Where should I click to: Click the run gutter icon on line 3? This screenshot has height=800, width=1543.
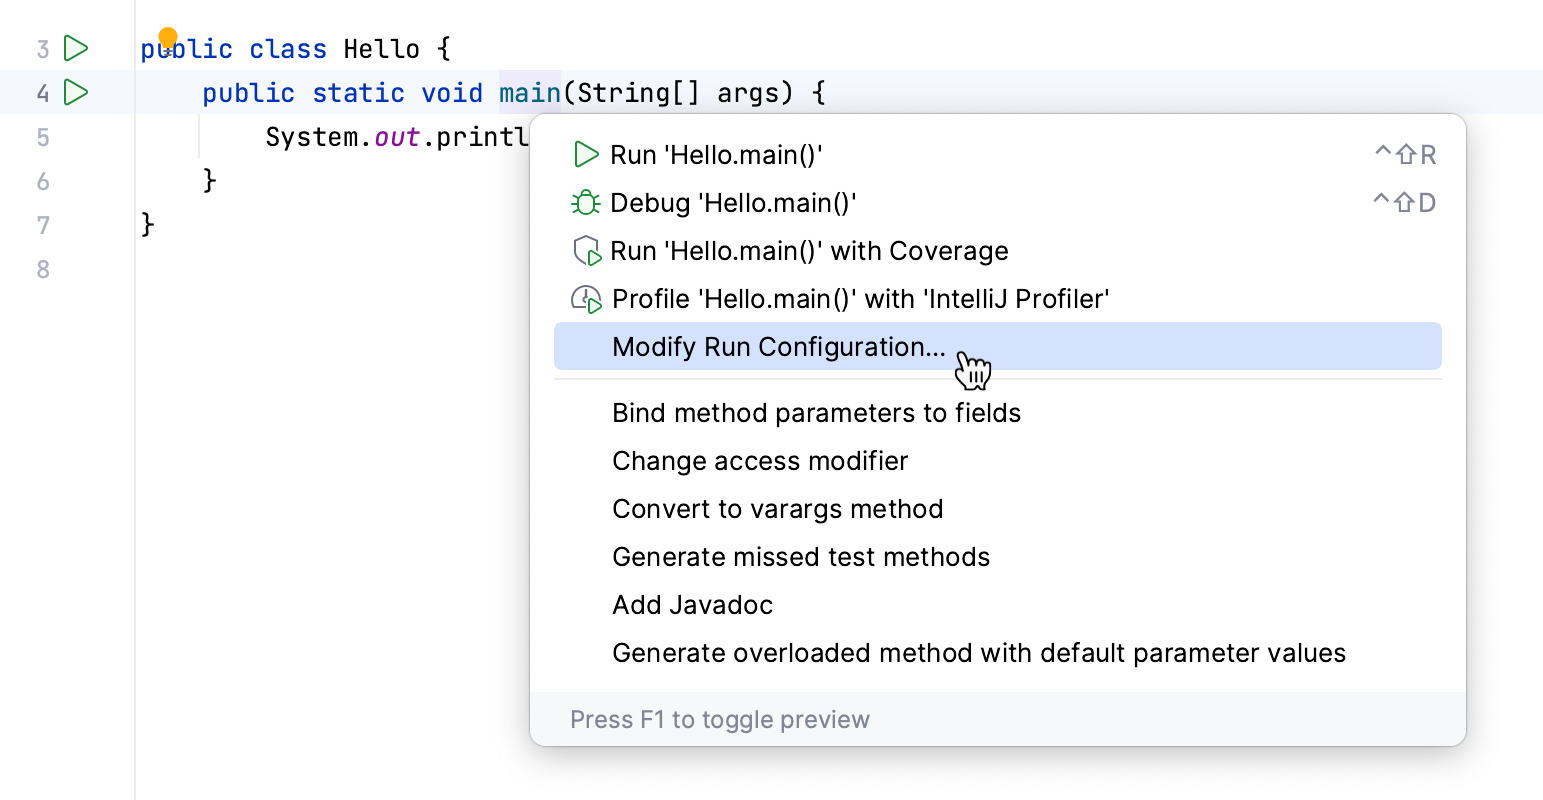76,48
